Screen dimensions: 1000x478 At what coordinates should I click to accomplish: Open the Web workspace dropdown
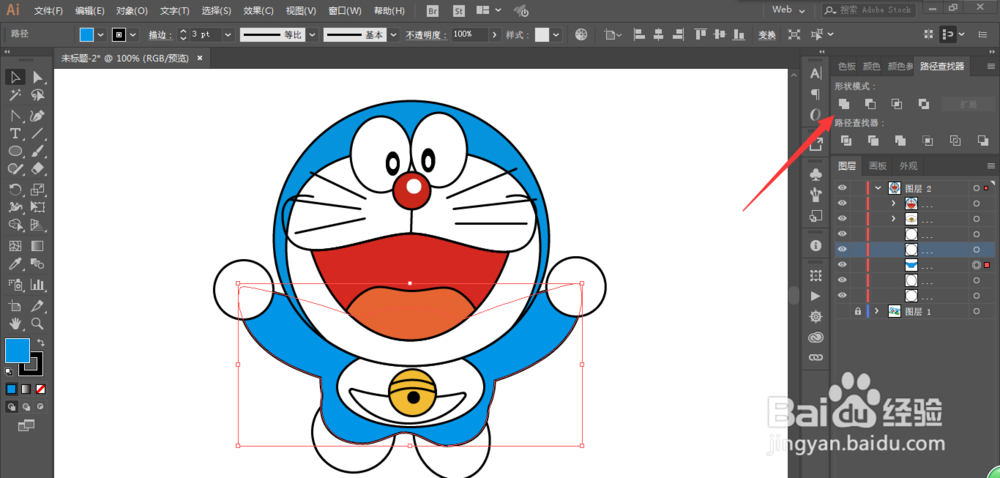click(789, 10)
